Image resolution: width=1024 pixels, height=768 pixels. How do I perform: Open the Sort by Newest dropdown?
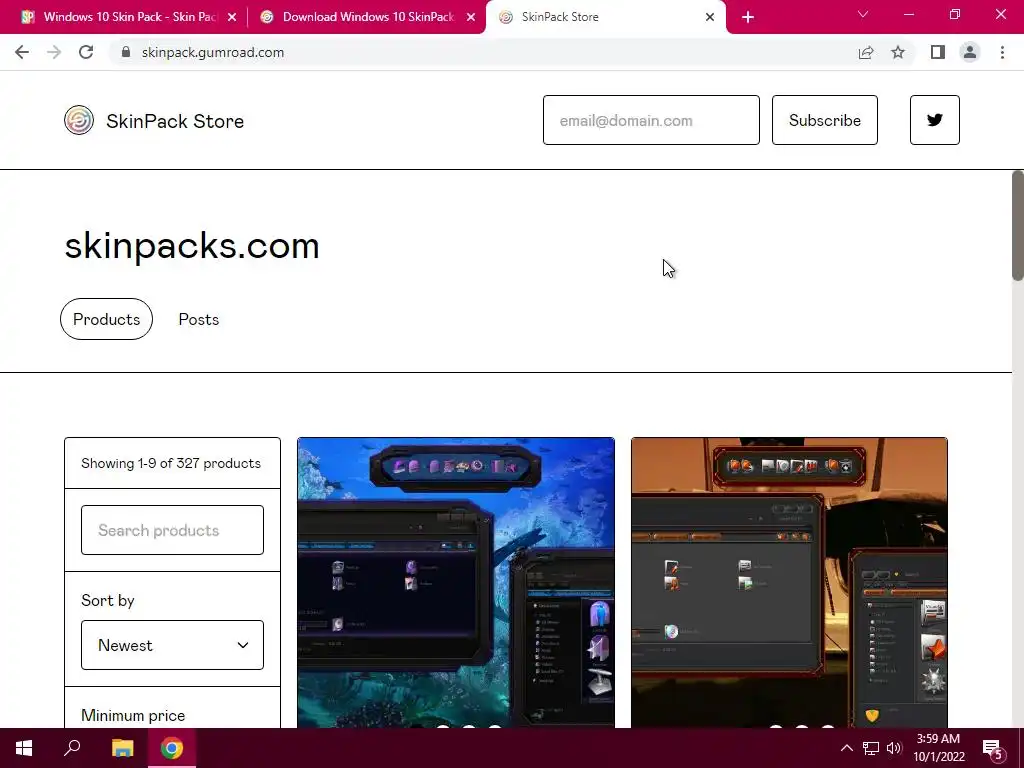pos(172,645)
